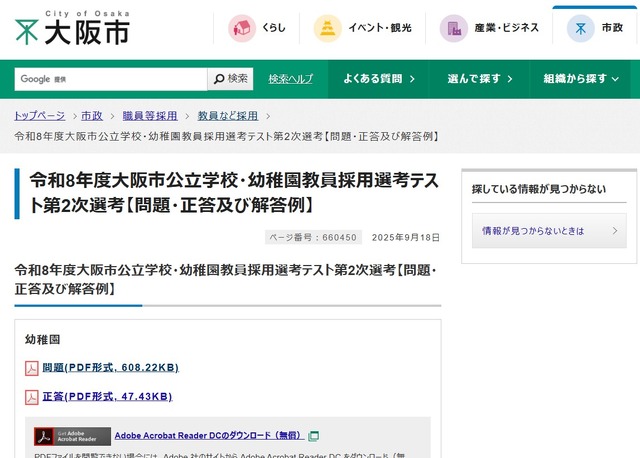
Task: Go to 教員など採用 breadcrumb link
Action: click(x=228, y=116)
